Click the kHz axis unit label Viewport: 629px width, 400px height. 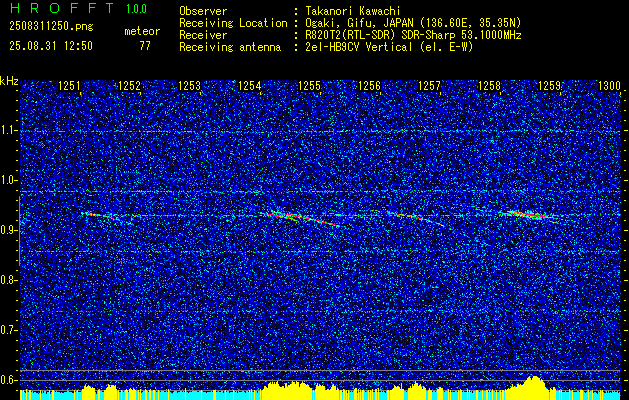[9, 81]
